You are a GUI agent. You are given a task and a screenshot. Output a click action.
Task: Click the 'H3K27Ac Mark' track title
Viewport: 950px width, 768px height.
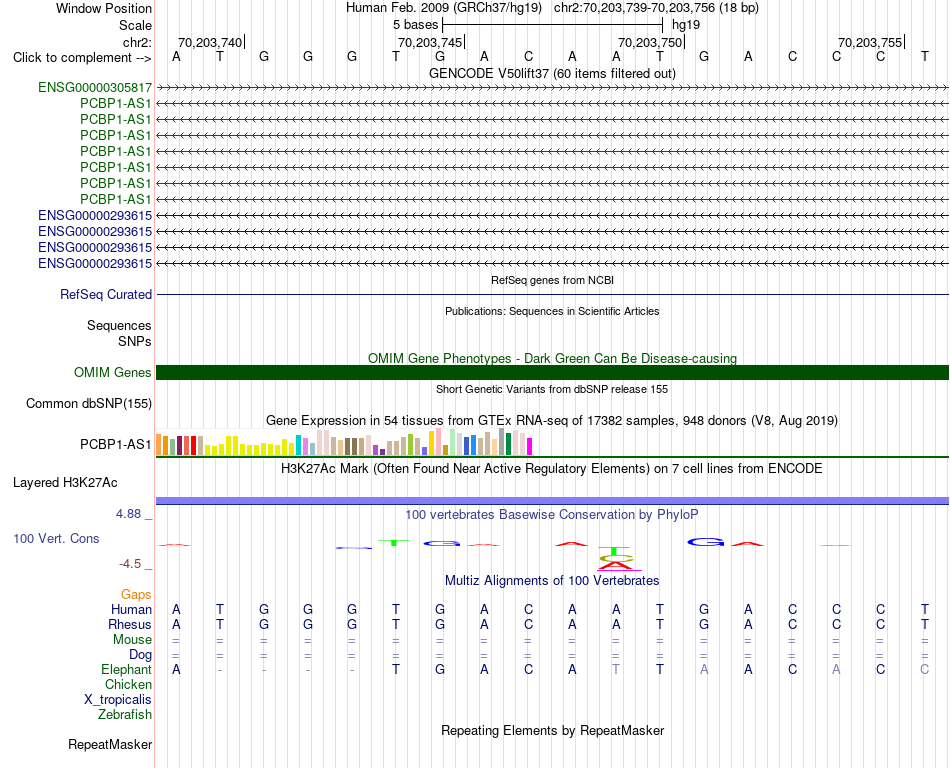(552, 468)
